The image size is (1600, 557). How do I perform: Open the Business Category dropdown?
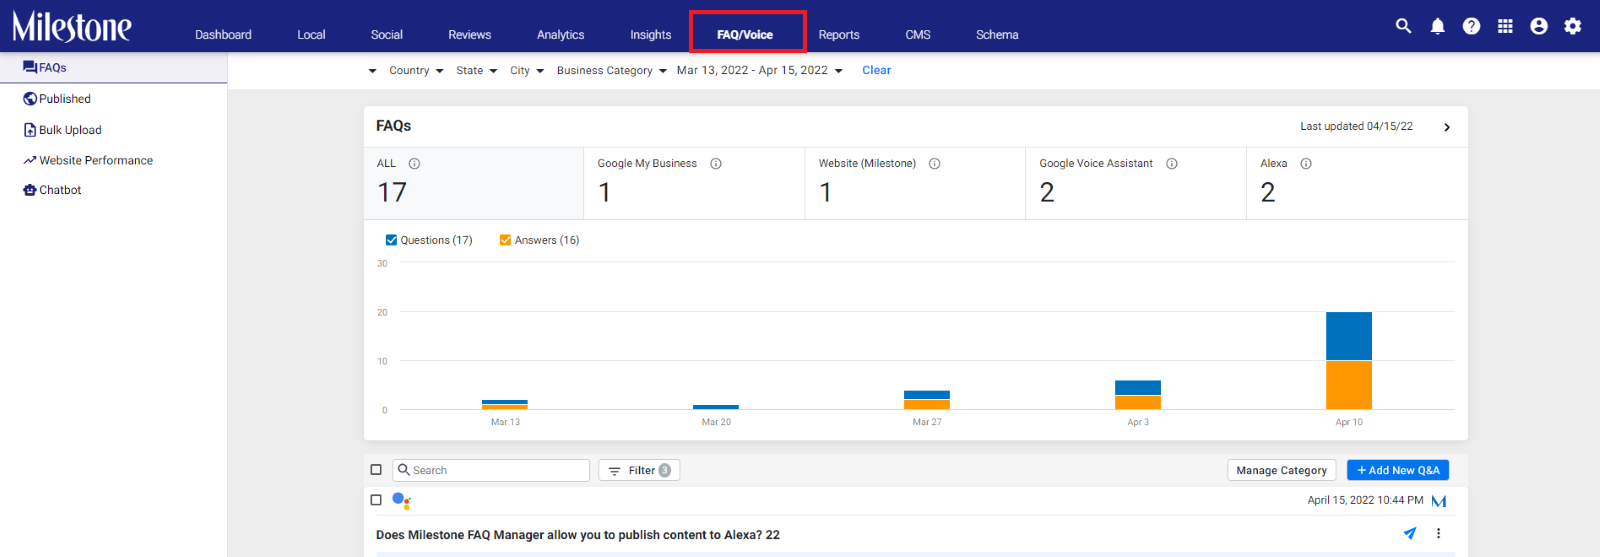point(612,71)
